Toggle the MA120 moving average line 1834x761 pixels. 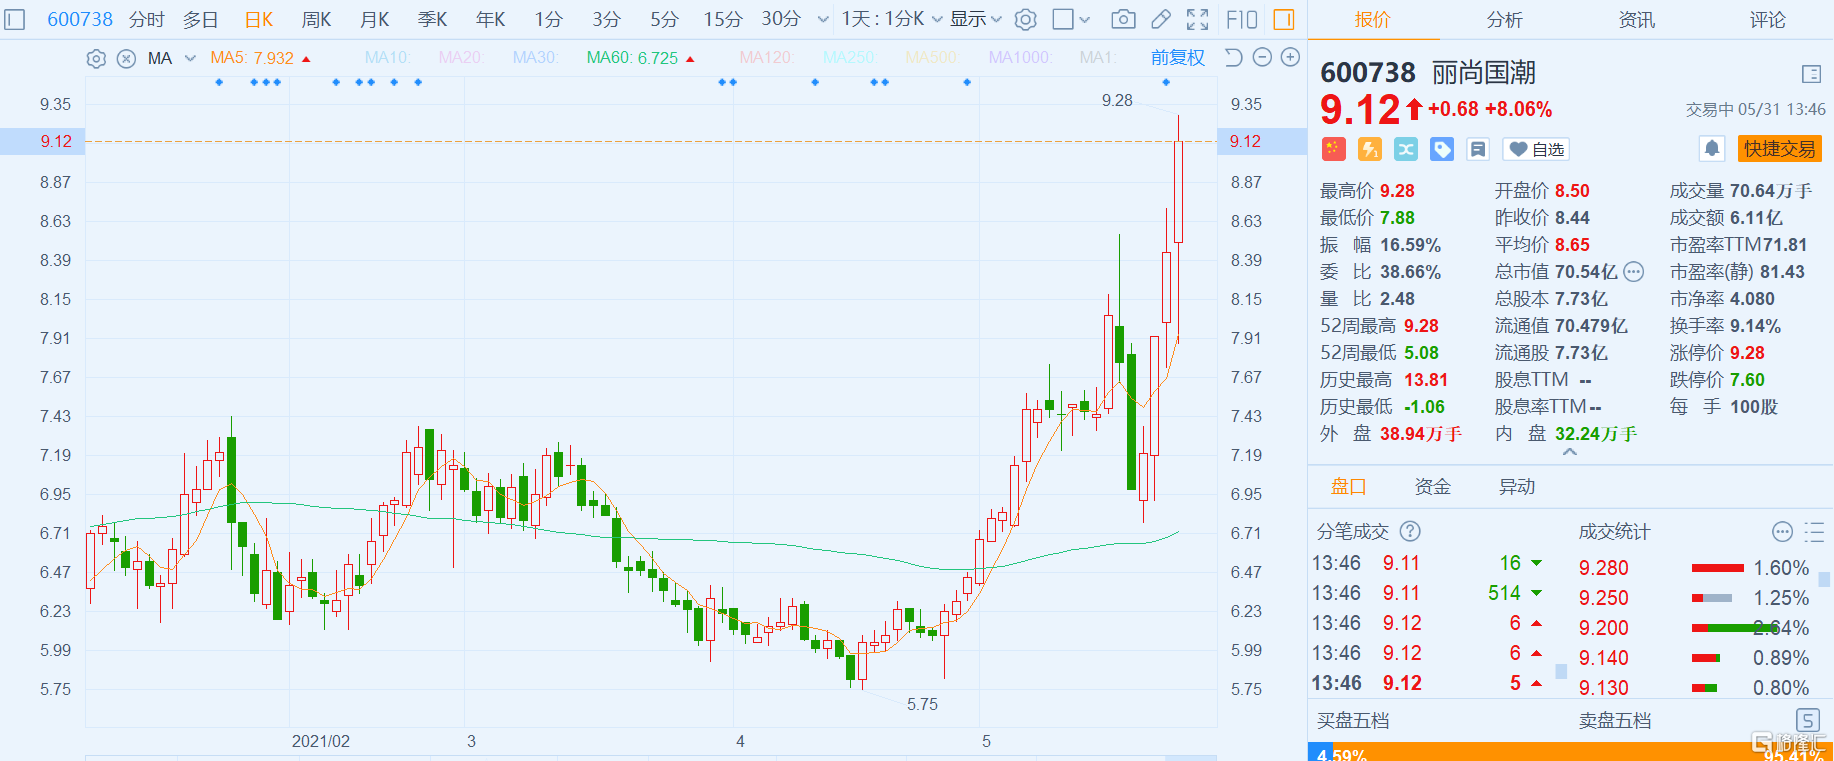[766, 58]
